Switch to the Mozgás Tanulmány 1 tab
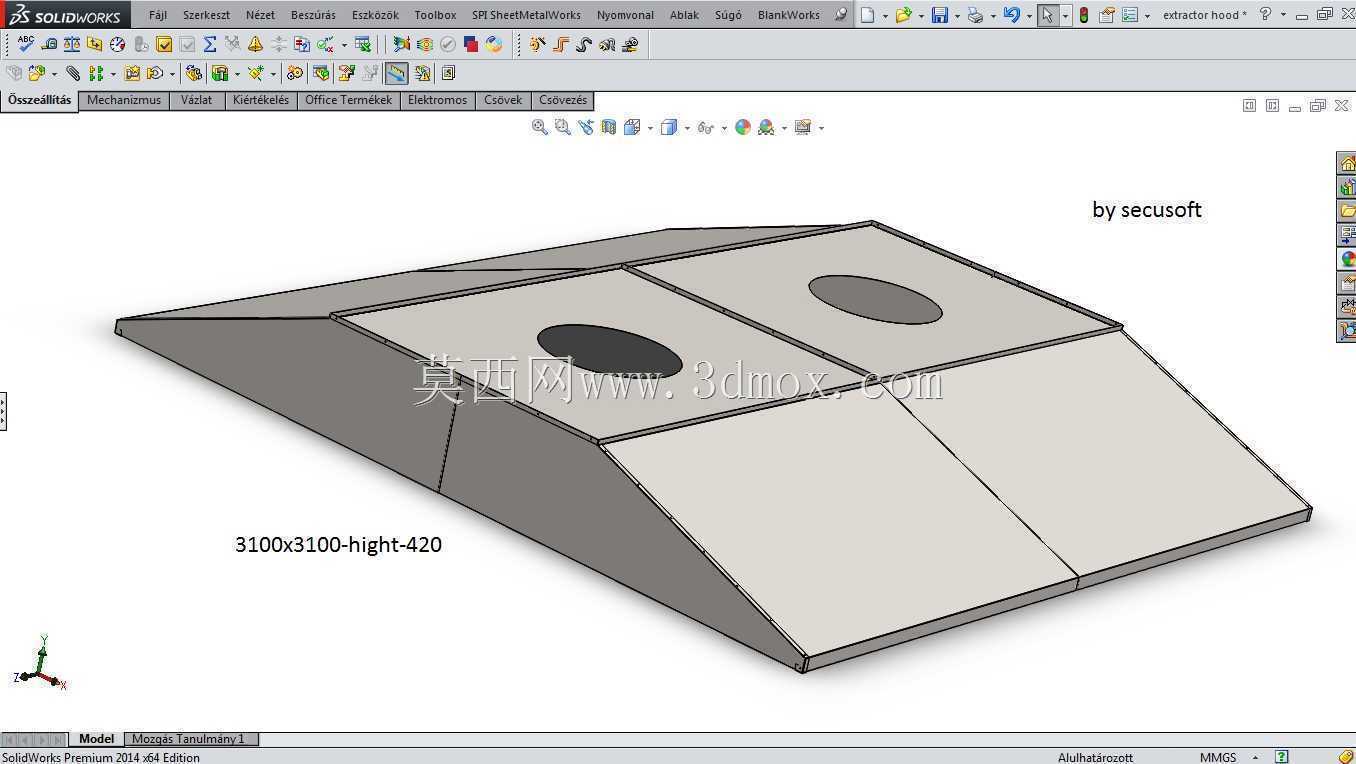Image resolution: width=1356 pixels, height=764 pixels. [x=189, y=739]
